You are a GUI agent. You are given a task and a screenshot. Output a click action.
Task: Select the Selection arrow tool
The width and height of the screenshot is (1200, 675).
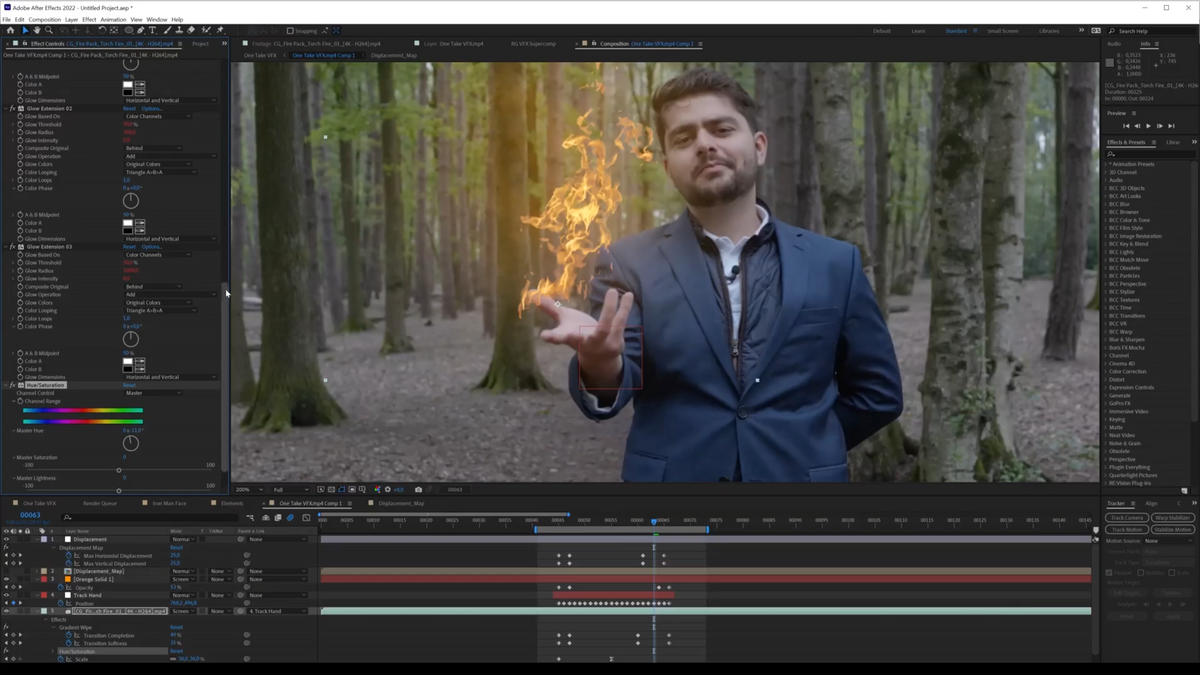tap(25, 31)
